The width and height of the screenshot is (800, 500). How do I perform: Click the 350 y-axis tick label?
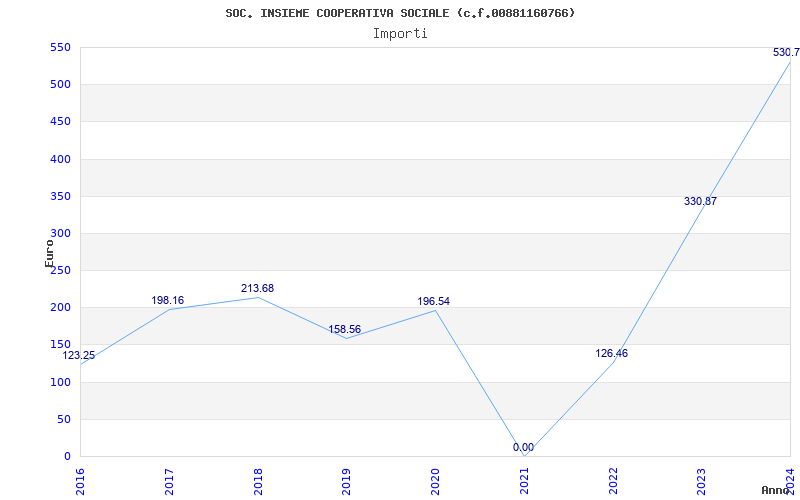60,196
